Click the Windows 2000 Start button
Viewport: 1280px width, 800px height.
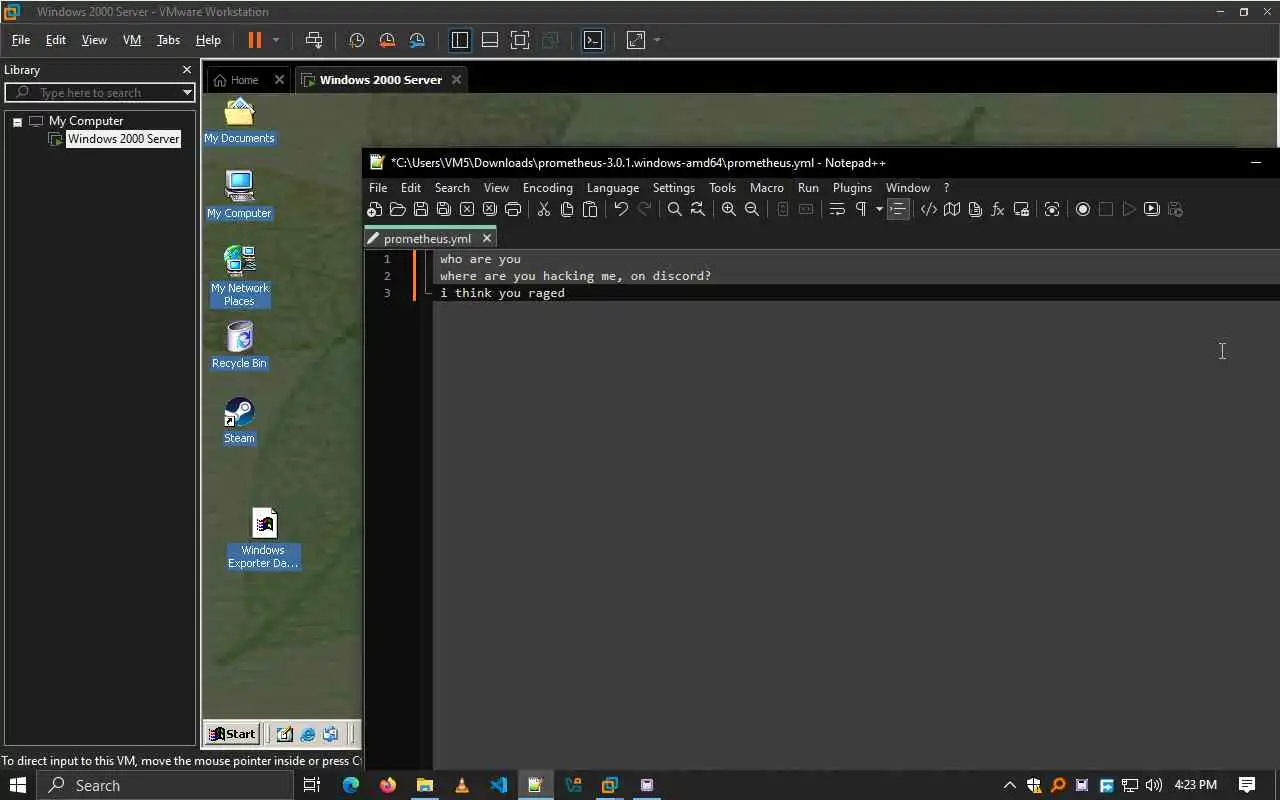coord(232,734)
